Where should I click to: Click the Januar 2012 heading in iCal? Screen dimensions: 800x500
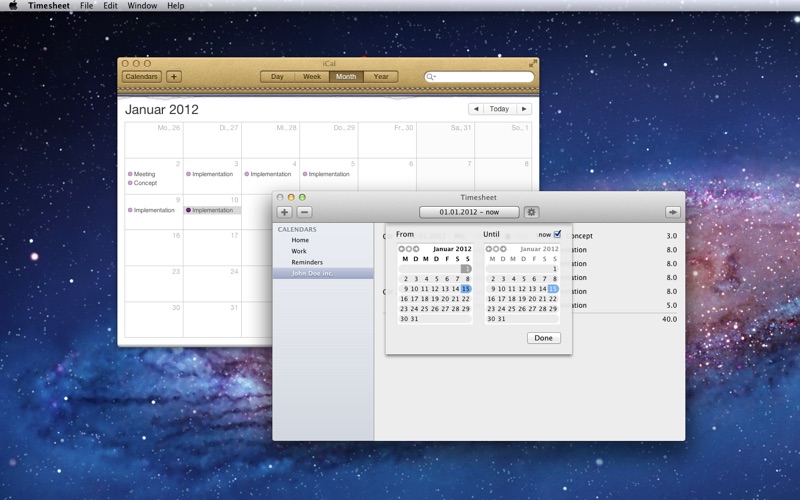click(162, 110)
